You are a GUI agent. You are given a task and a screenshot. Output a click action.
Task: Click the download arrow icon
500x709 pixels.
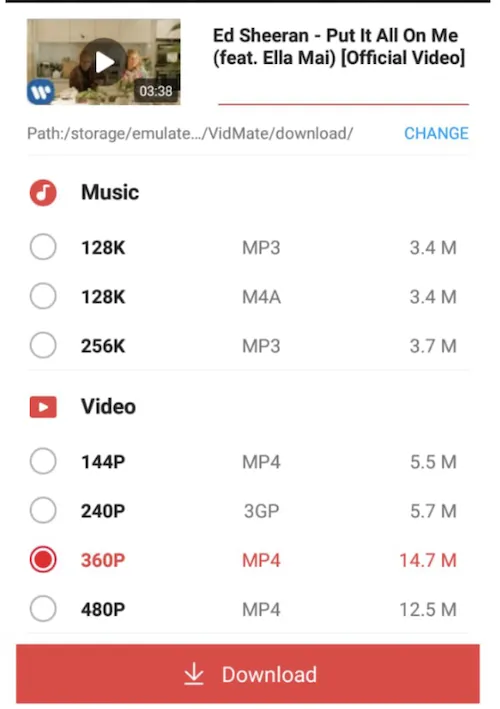click(x=194, y=674)
